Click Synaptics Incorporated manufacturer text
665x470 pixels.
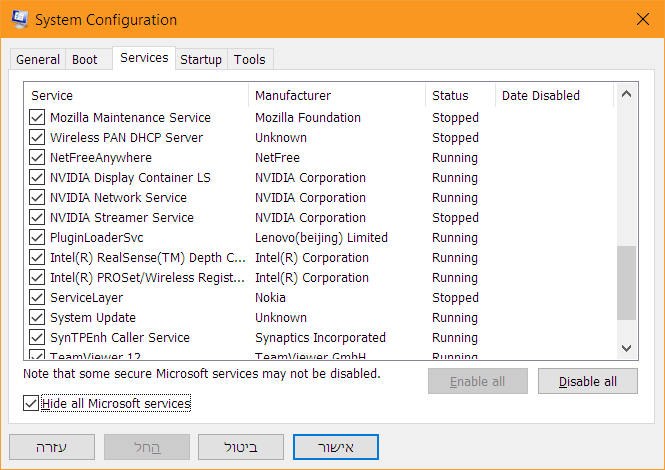[320, 338]
